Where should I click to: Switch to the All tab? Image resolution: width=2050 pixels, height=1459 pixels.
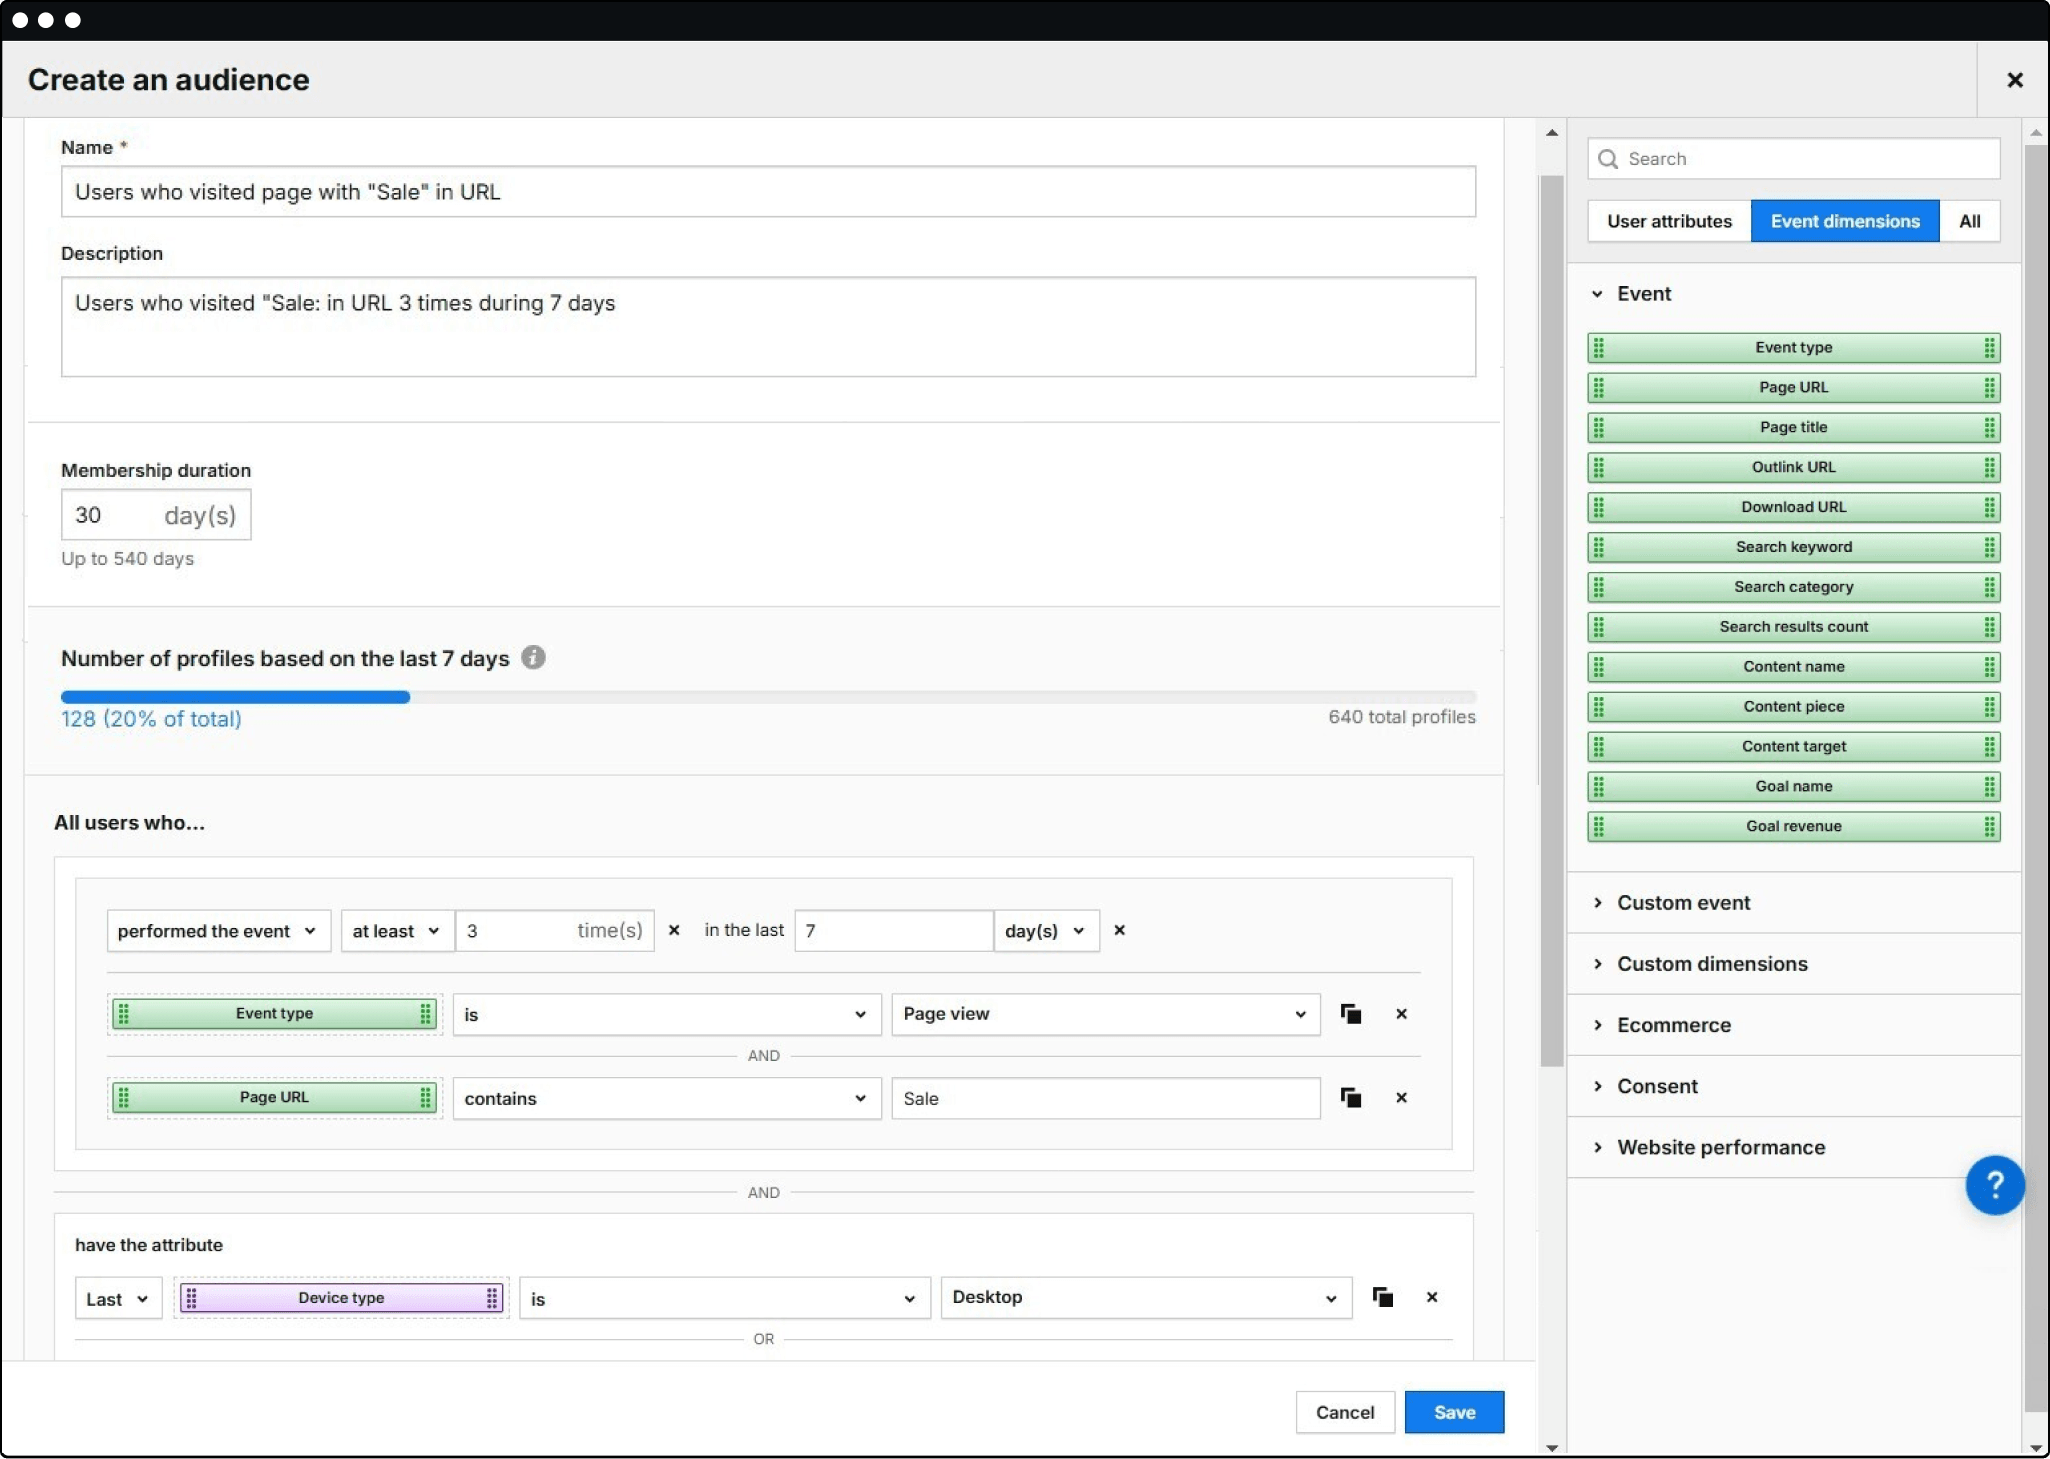coord(1969,221)
